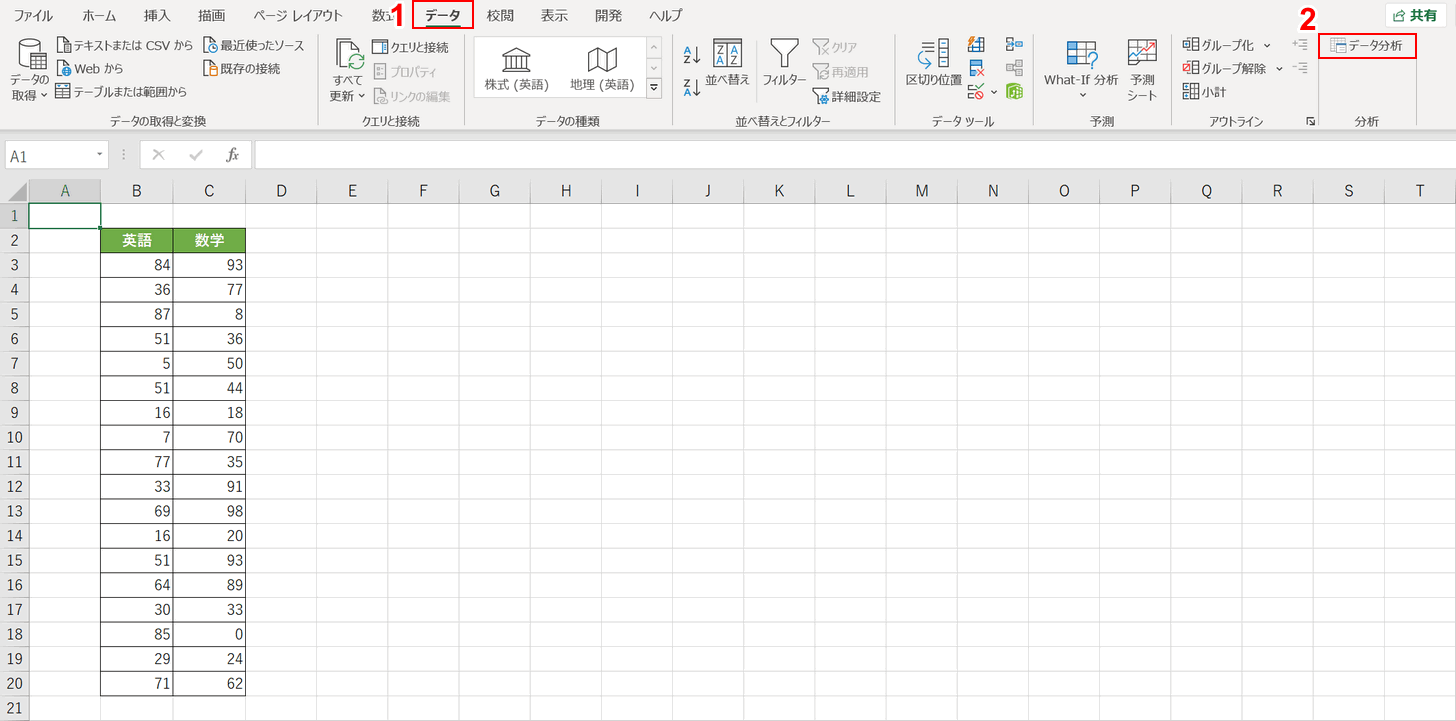Sort descending with the Z-to-A icon
Screen dimensions: 1456x721
coord(692,88)
